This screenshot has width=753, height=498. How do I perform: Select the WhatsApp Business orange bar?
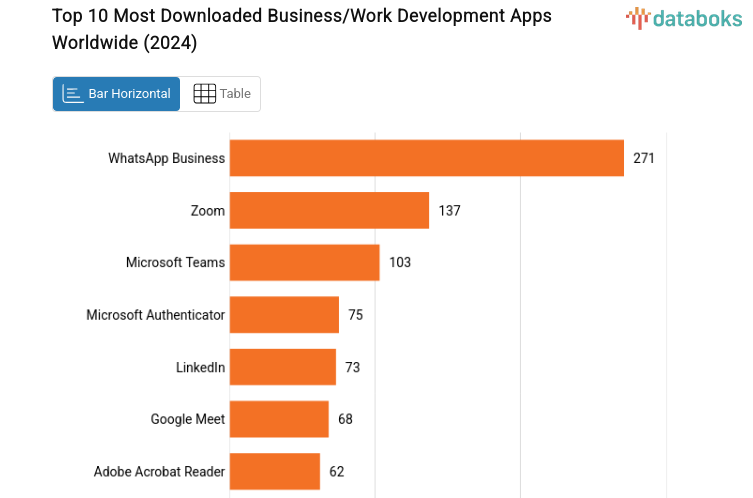pos(427,158)
